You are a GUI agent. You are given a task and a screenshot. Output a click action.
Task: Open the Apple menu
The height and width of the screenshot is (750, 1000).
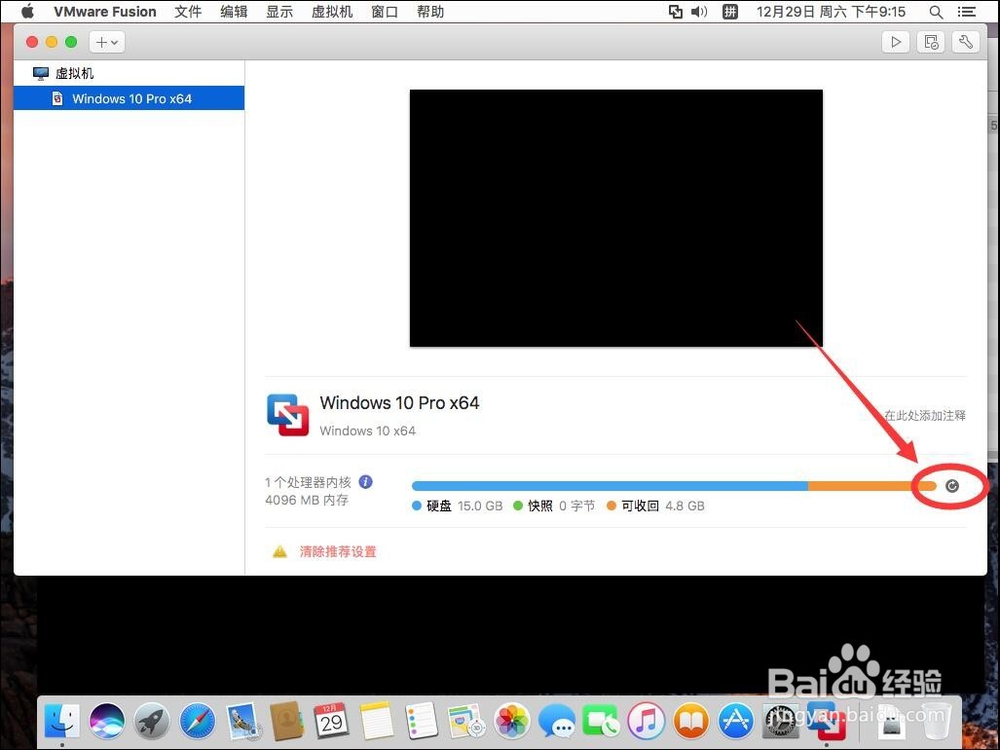(x=27, y=11)
